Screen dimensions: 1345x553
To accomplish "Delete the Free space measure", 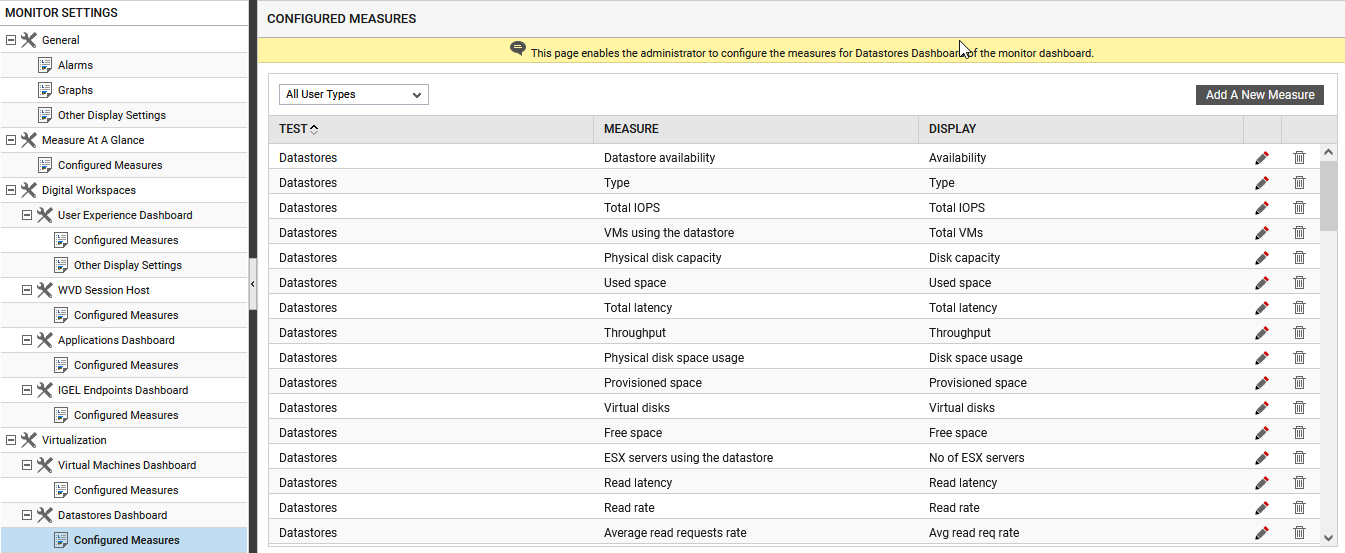I will coord(1299,433).
